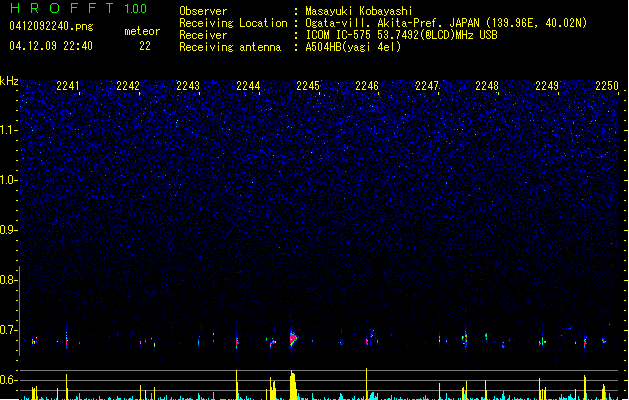Click the 2246 time marker
The height and width of the screenshot is (400, 629).
click(367, 86)
